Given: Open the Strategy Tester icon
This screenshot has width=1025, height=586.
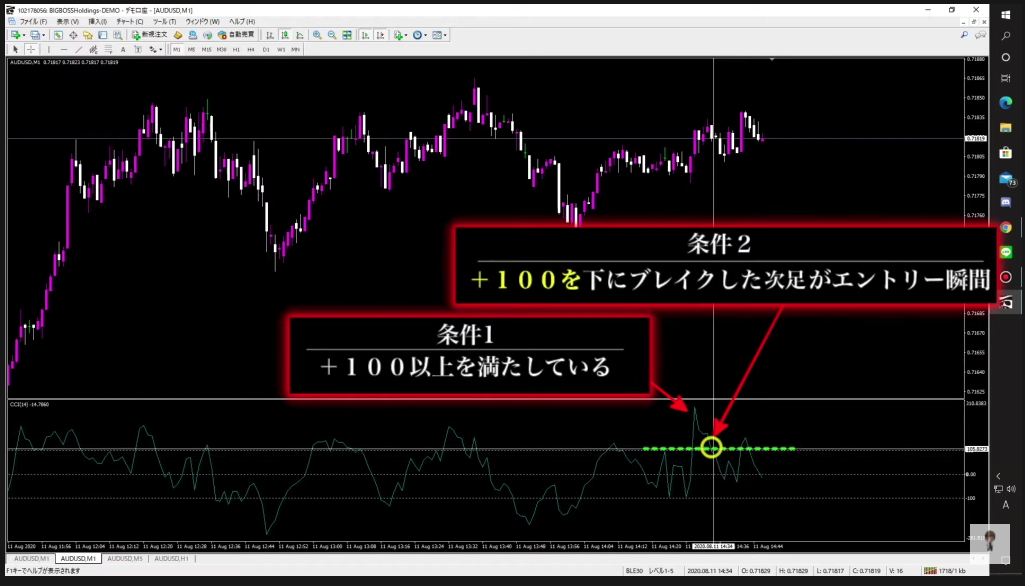Looking at the screenshot, I should click(118, 35).
